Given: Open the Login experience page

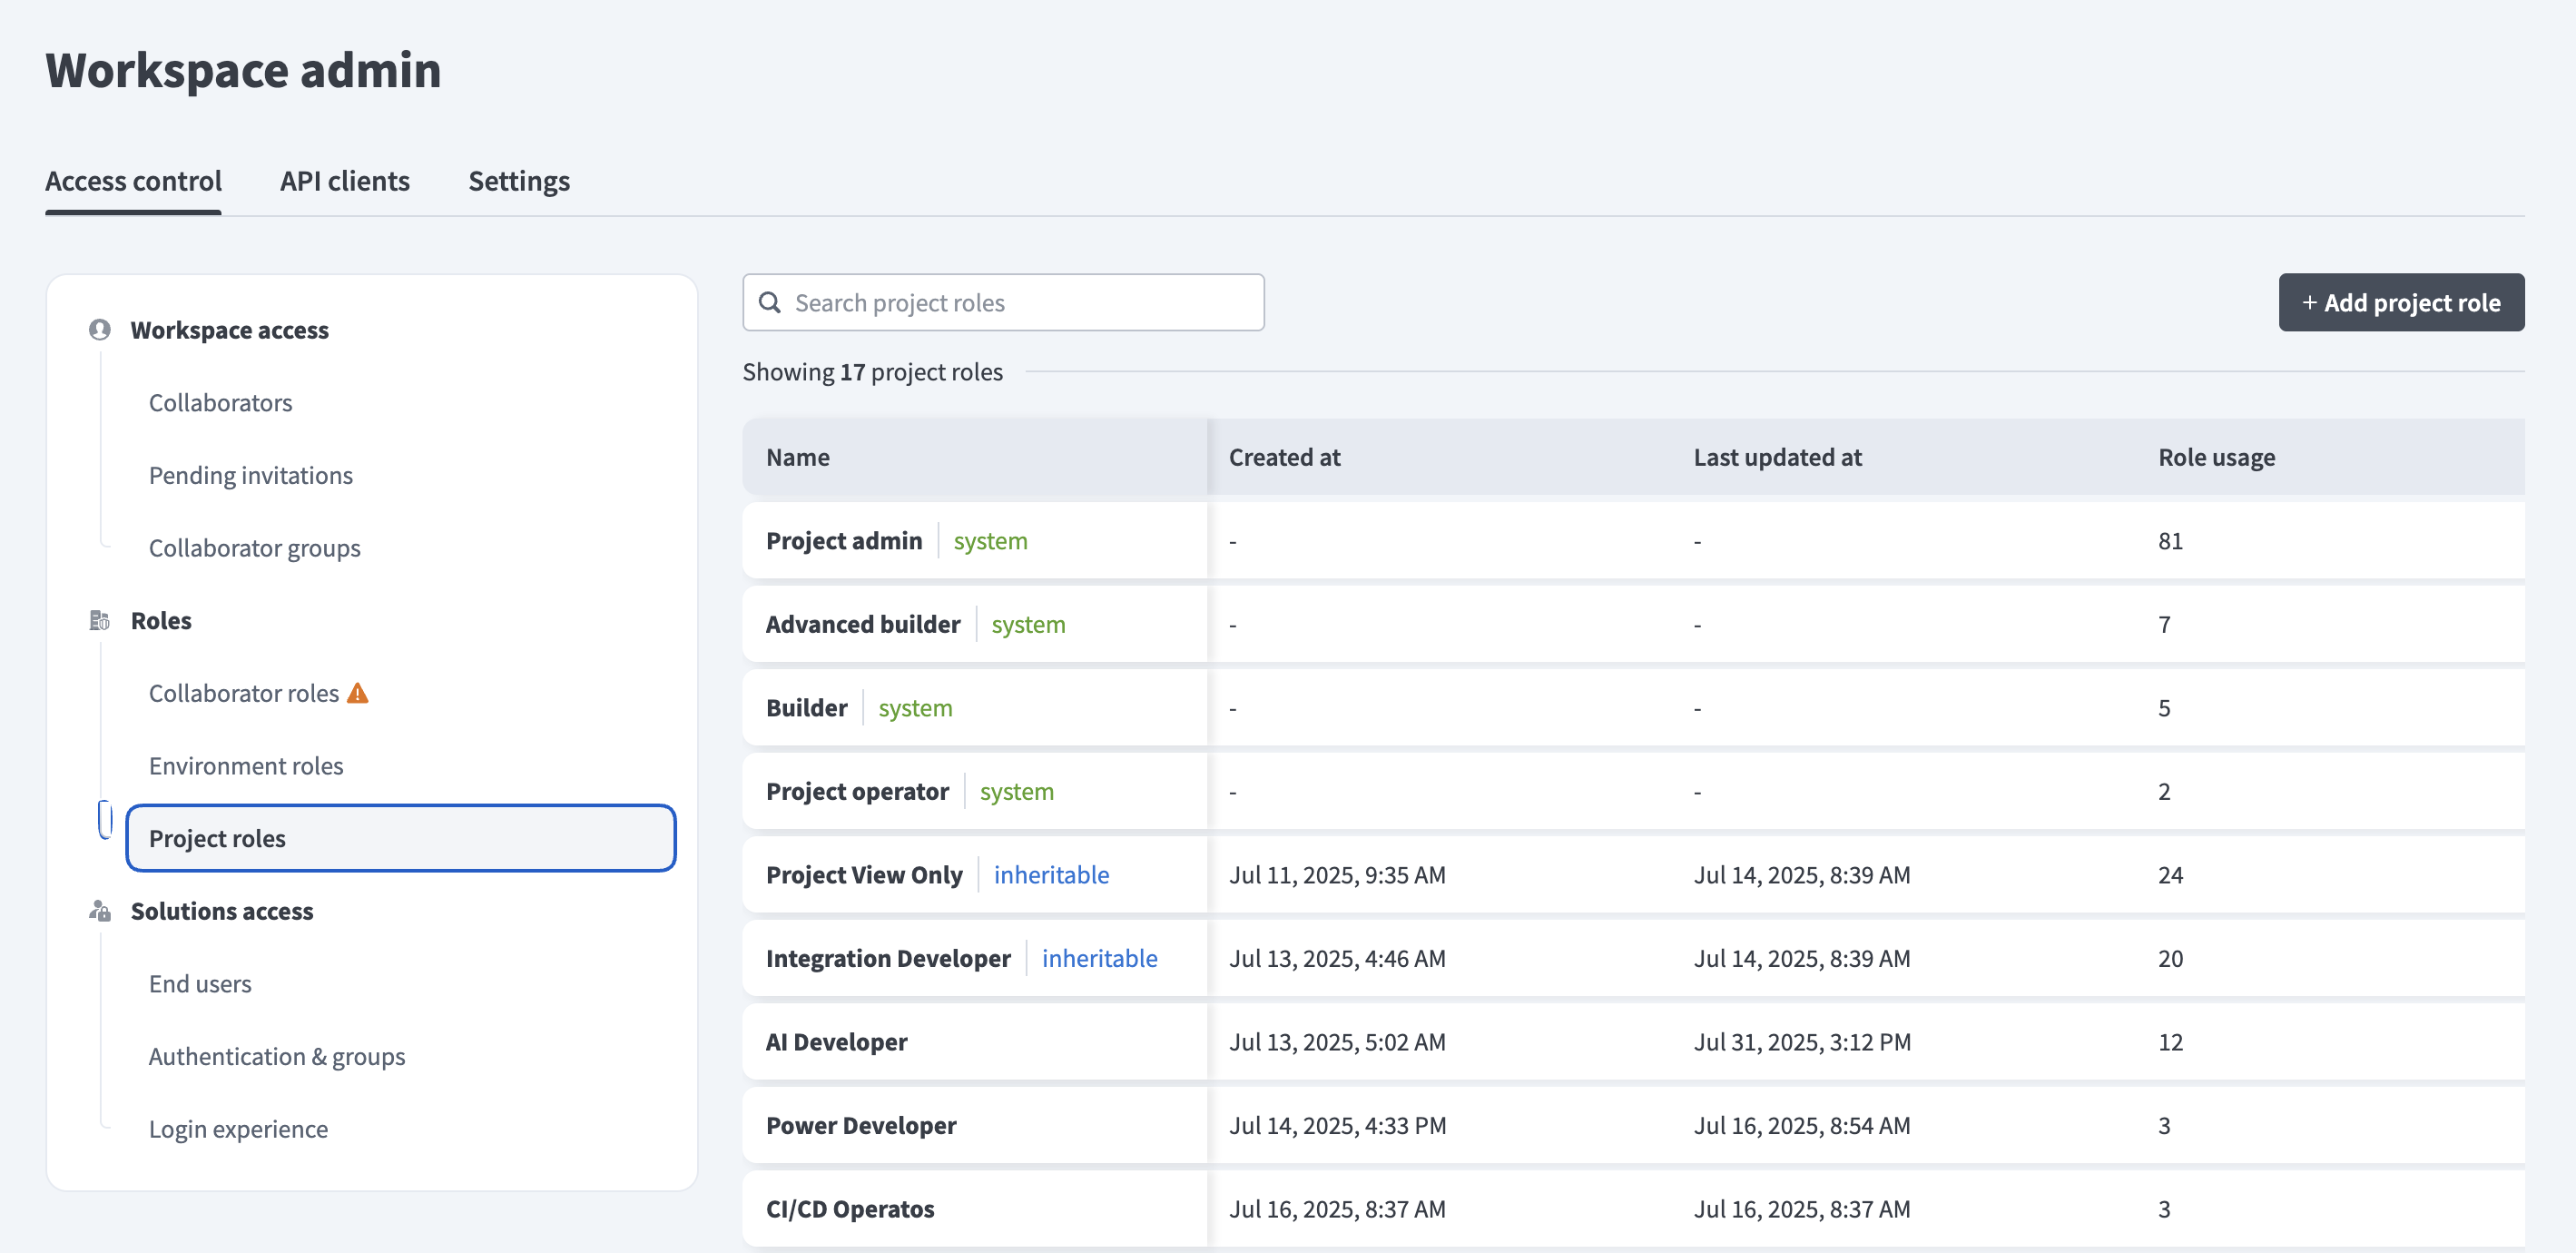Looking at the screenshot, I should click(x=238, y=1128).
